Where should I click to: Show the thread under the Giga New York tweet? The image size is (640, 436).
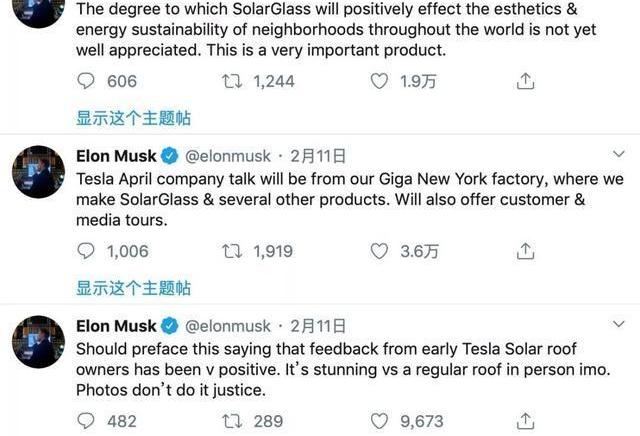(x=133, y=288)
